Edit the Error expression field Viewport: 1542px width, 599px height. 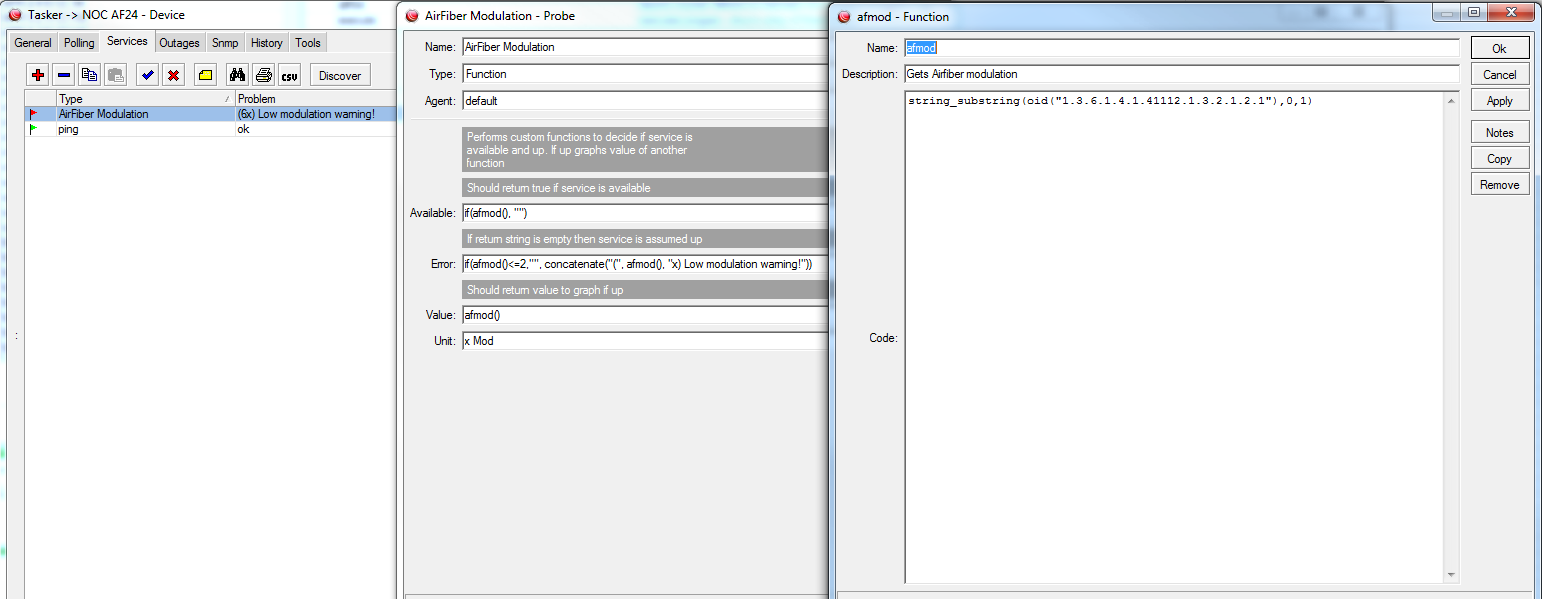pos(645,264)
